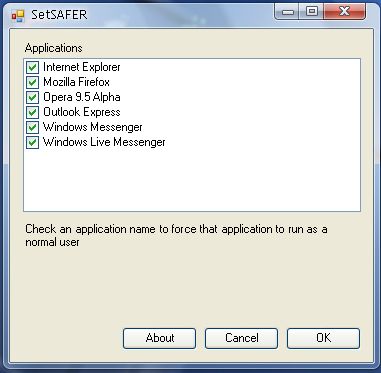Select the Outlook Express list text
Screen dimensions: 381x373
point(82,112)
